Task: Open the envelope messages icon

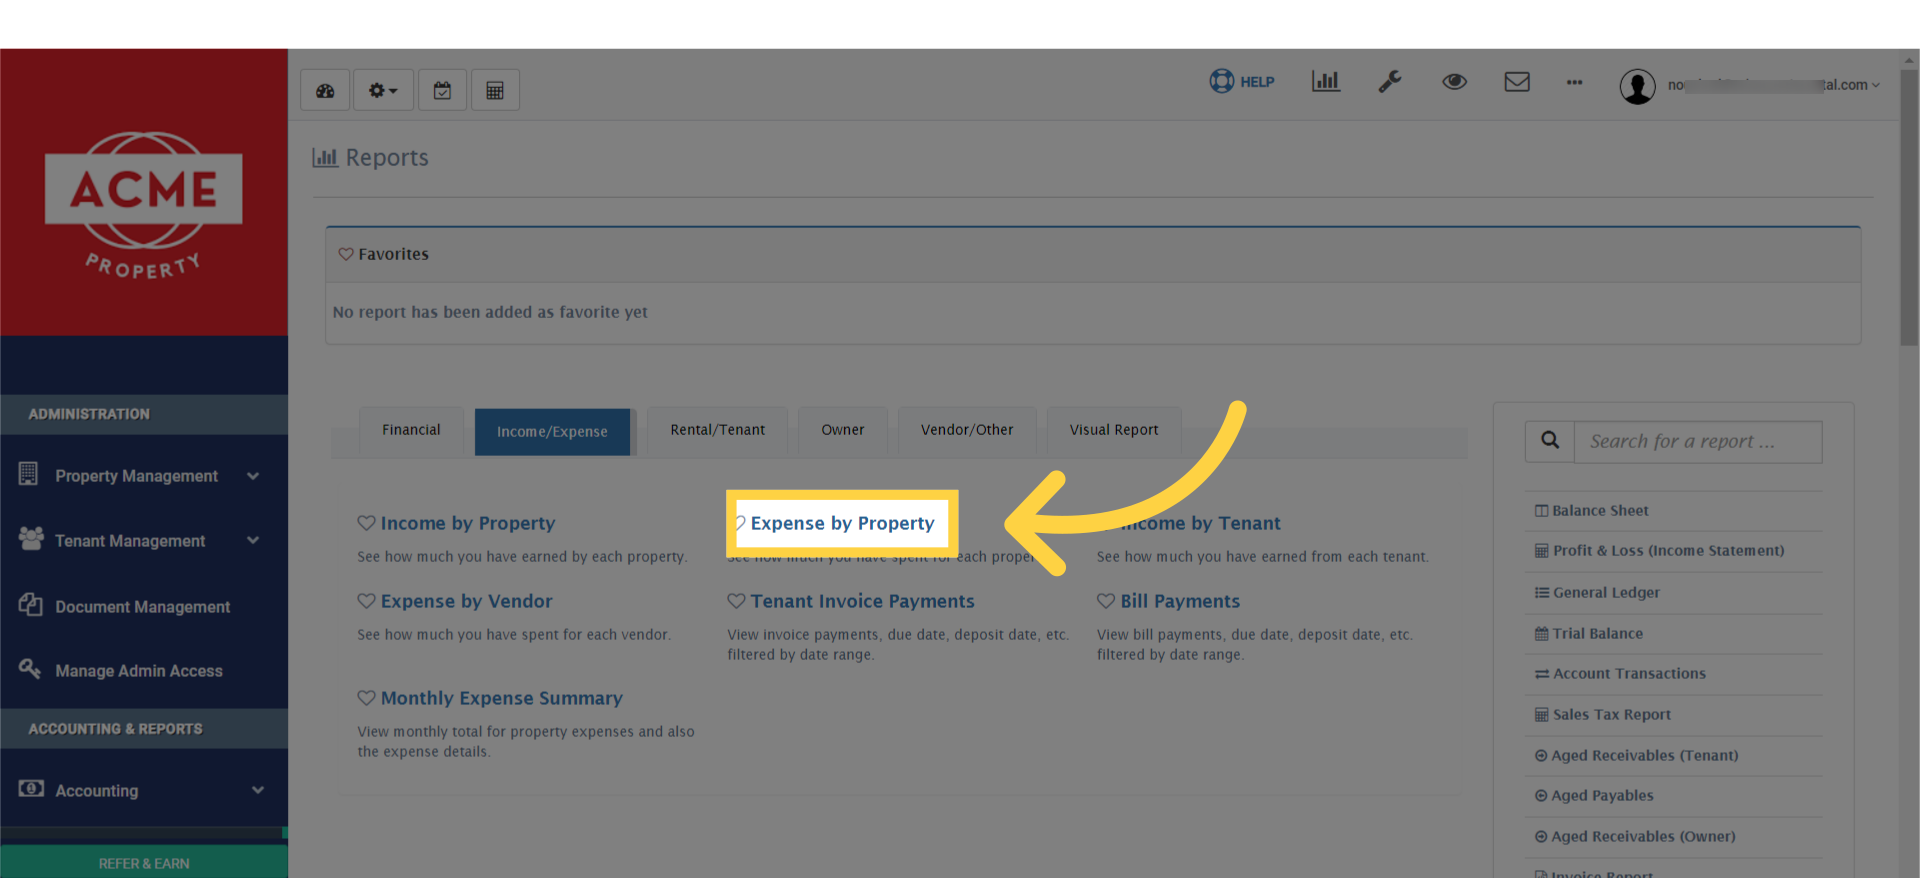Action: pyautogui.click(x=1517, y=82)
